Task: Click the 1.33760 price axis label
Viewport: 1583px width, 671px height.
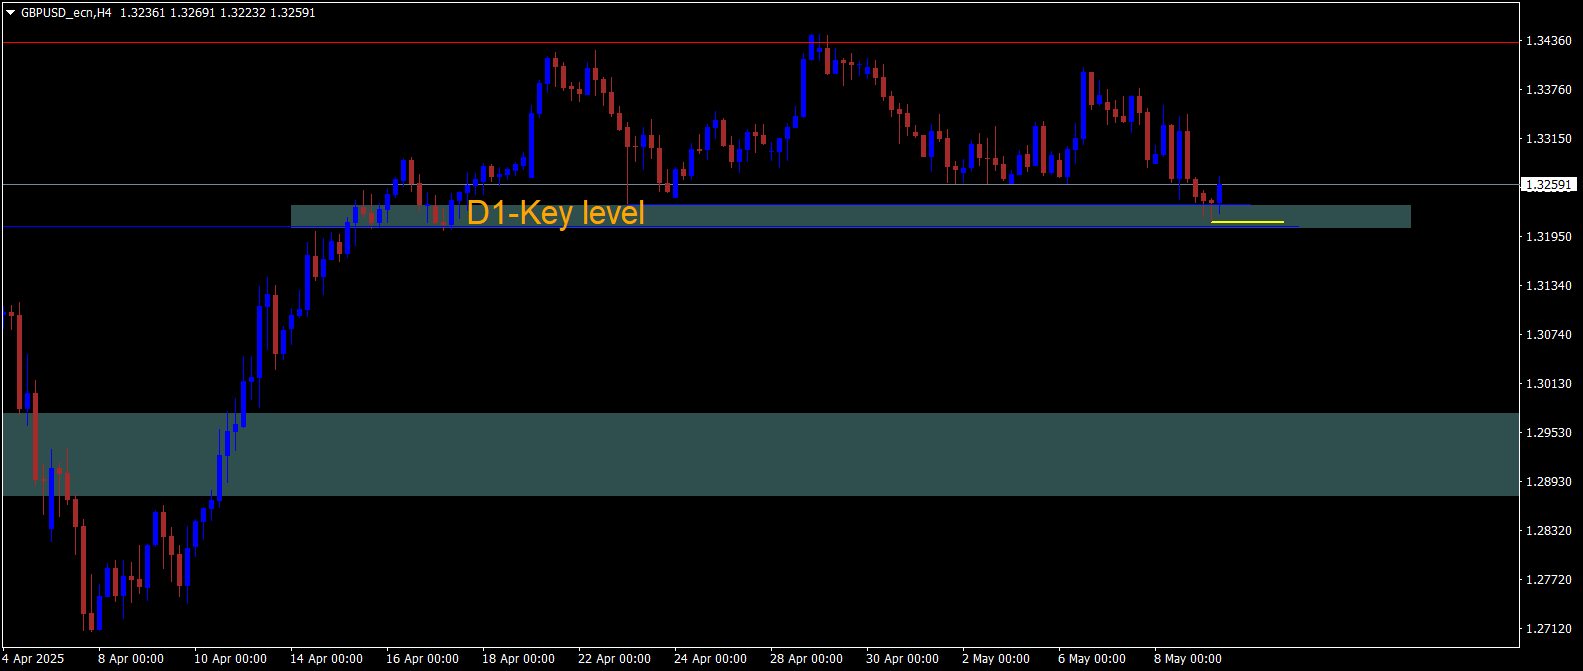Action: click(1549, 90)
